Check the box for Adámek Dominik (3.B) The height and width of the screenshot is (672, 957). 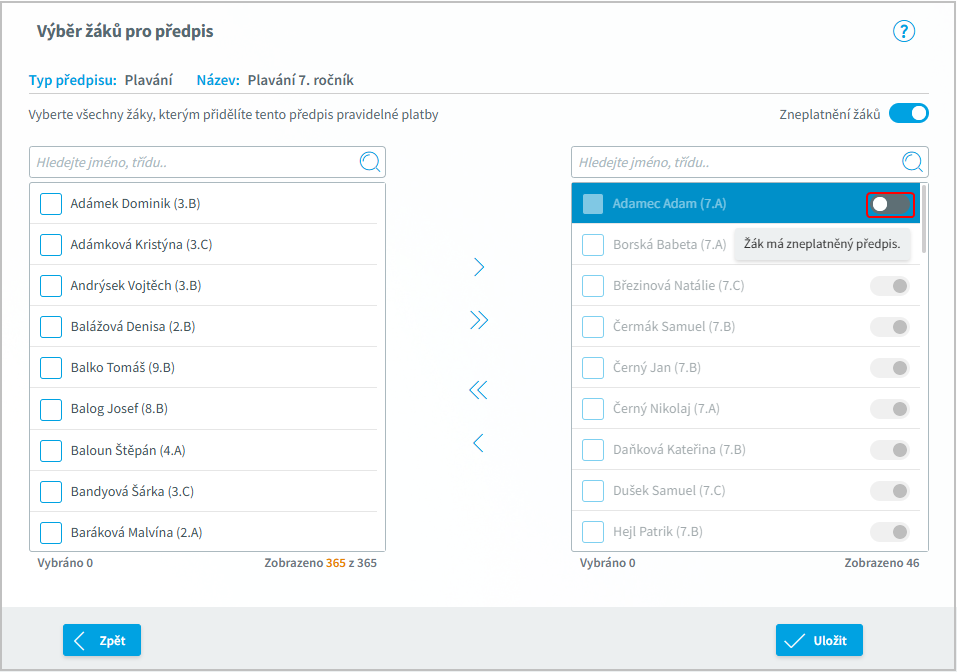click(51, 204)
